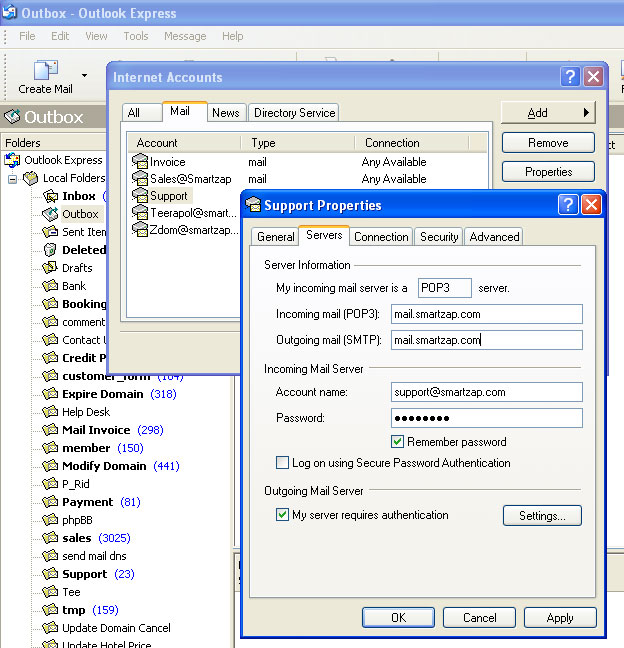
Task: Click the Account name field
Action: click(x=487, y=392)
